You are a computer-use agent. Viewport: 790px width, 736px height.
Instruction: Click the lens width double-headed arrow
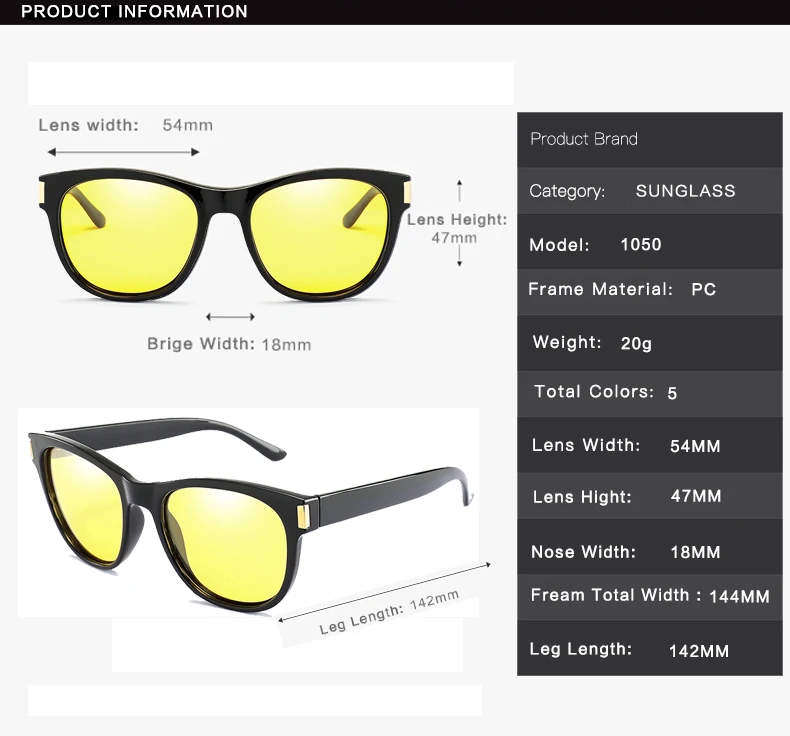click(123, 152)
